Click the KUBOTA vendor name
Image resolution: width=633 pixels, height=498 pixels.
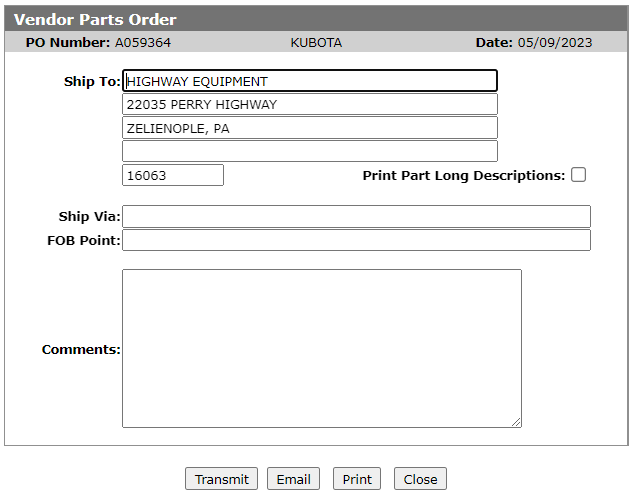[316, 42]
